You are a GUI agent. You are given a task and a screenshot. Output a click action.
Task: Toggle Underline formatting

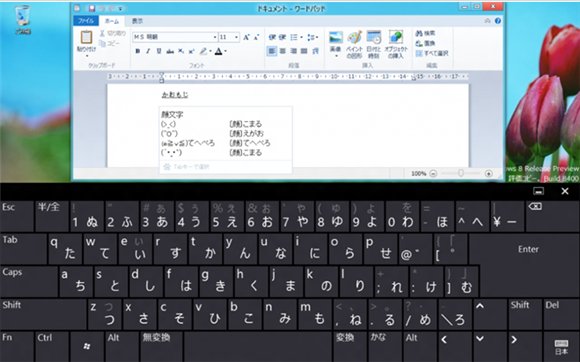(159, 51)
